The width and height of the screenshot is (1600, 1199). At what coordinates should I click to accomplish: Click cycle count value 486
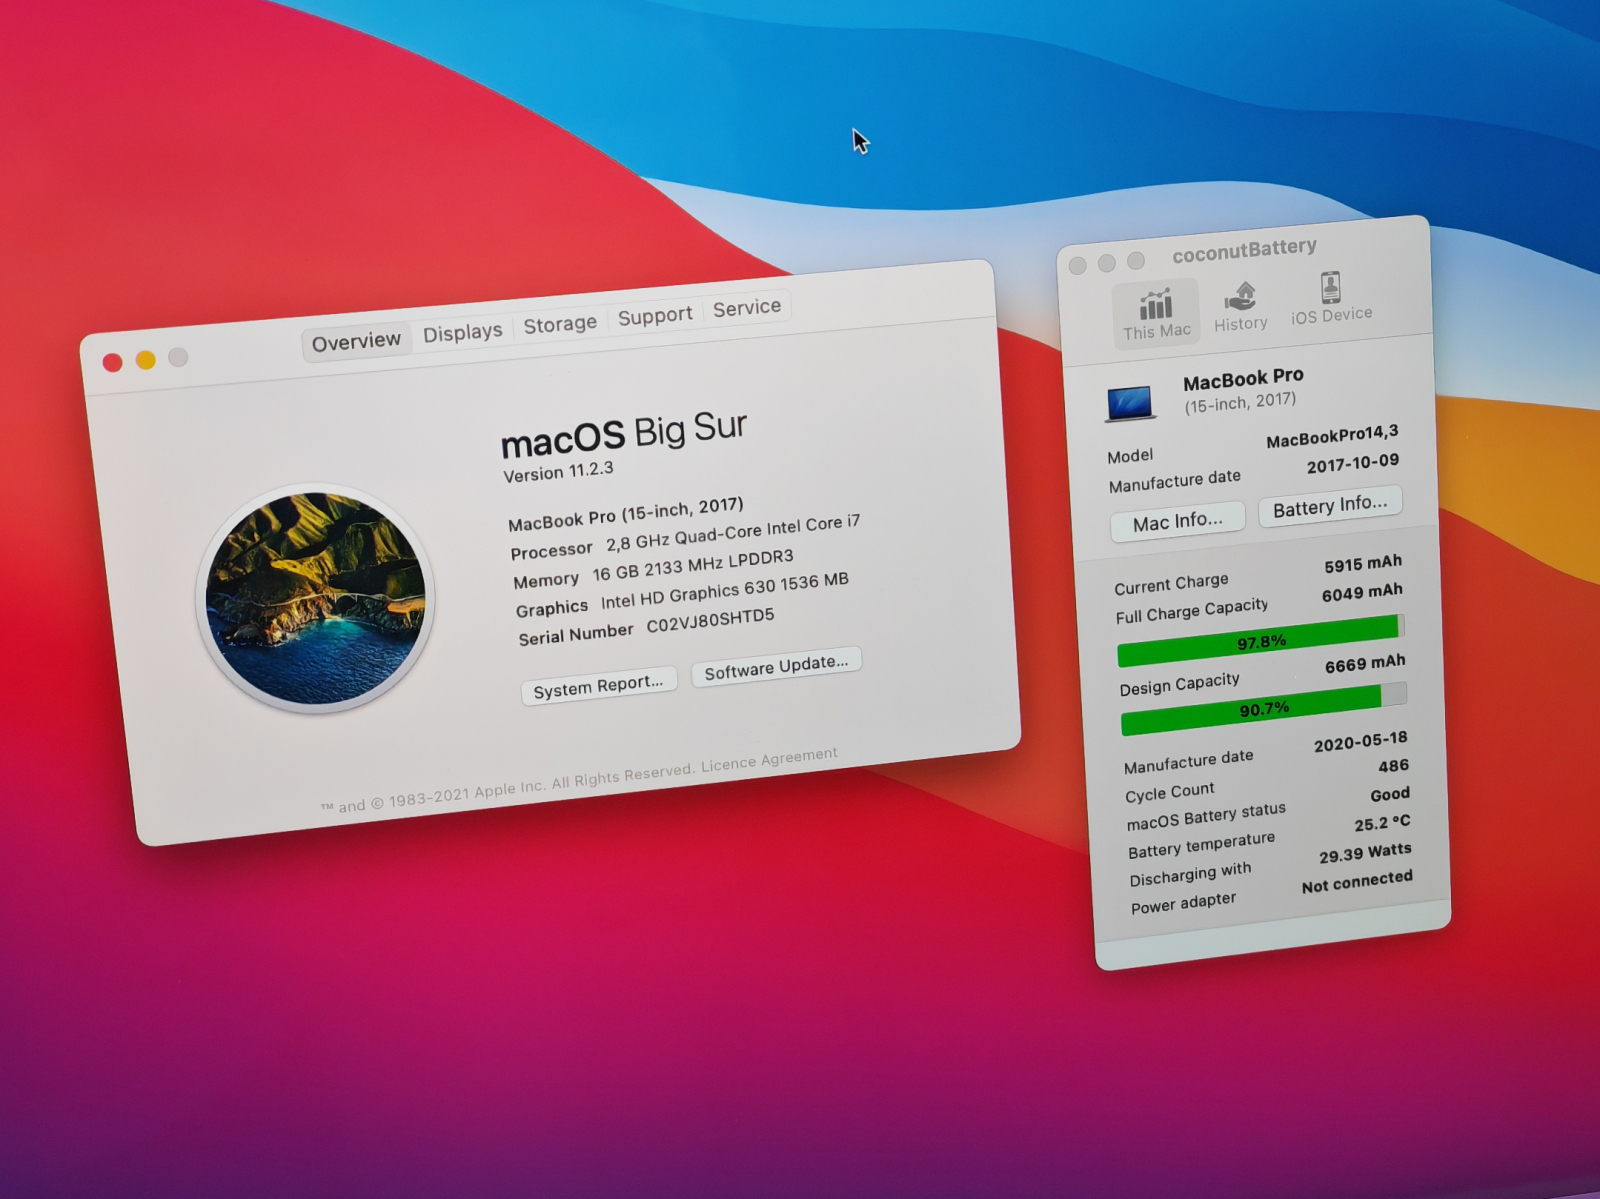(x=1394, y=766)
